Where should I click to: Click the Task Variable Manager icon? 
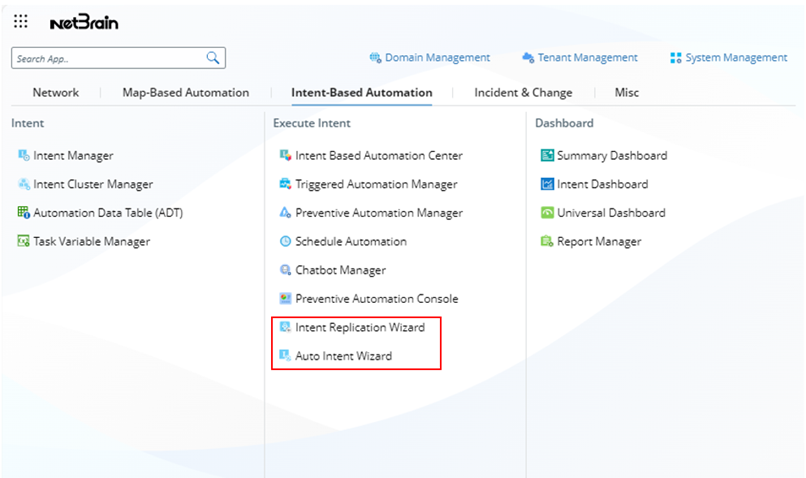pos(24,241)
